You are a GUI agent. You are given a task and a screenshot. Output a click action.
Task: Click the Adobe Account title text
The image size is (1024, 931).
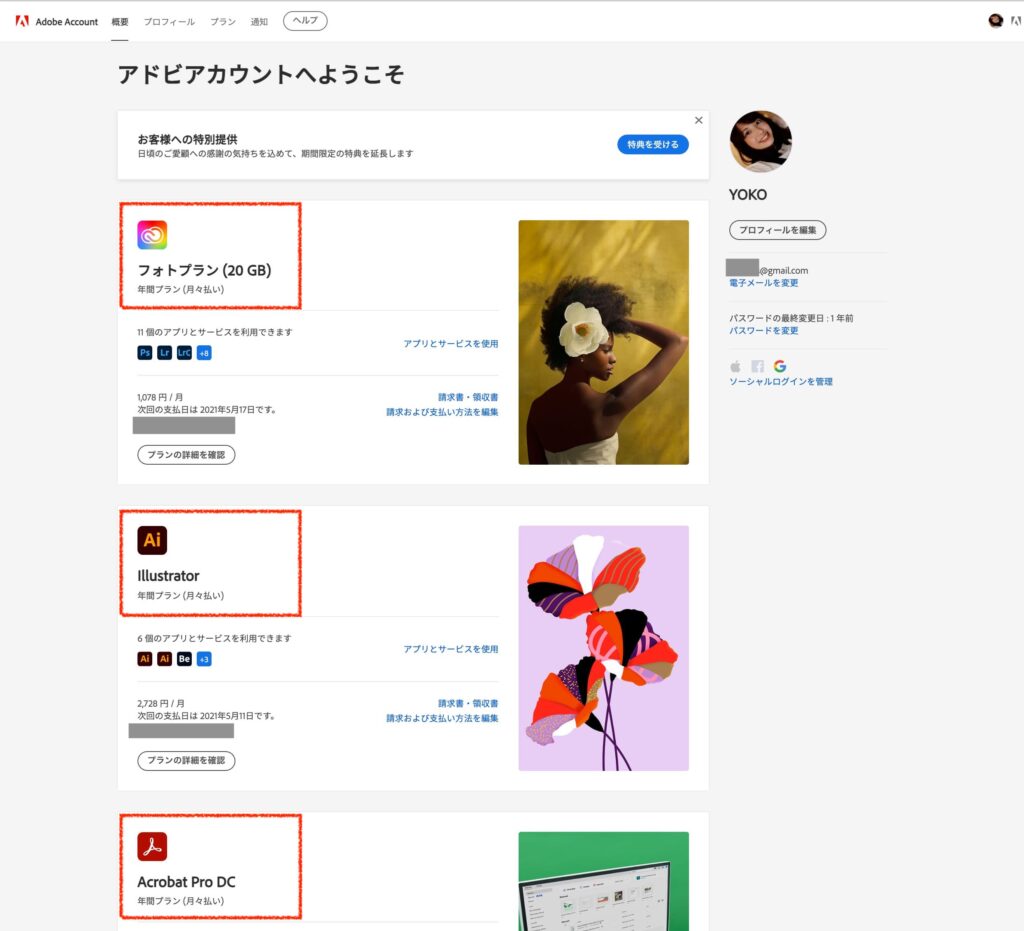pyautogui.click(x=67, y=22)
